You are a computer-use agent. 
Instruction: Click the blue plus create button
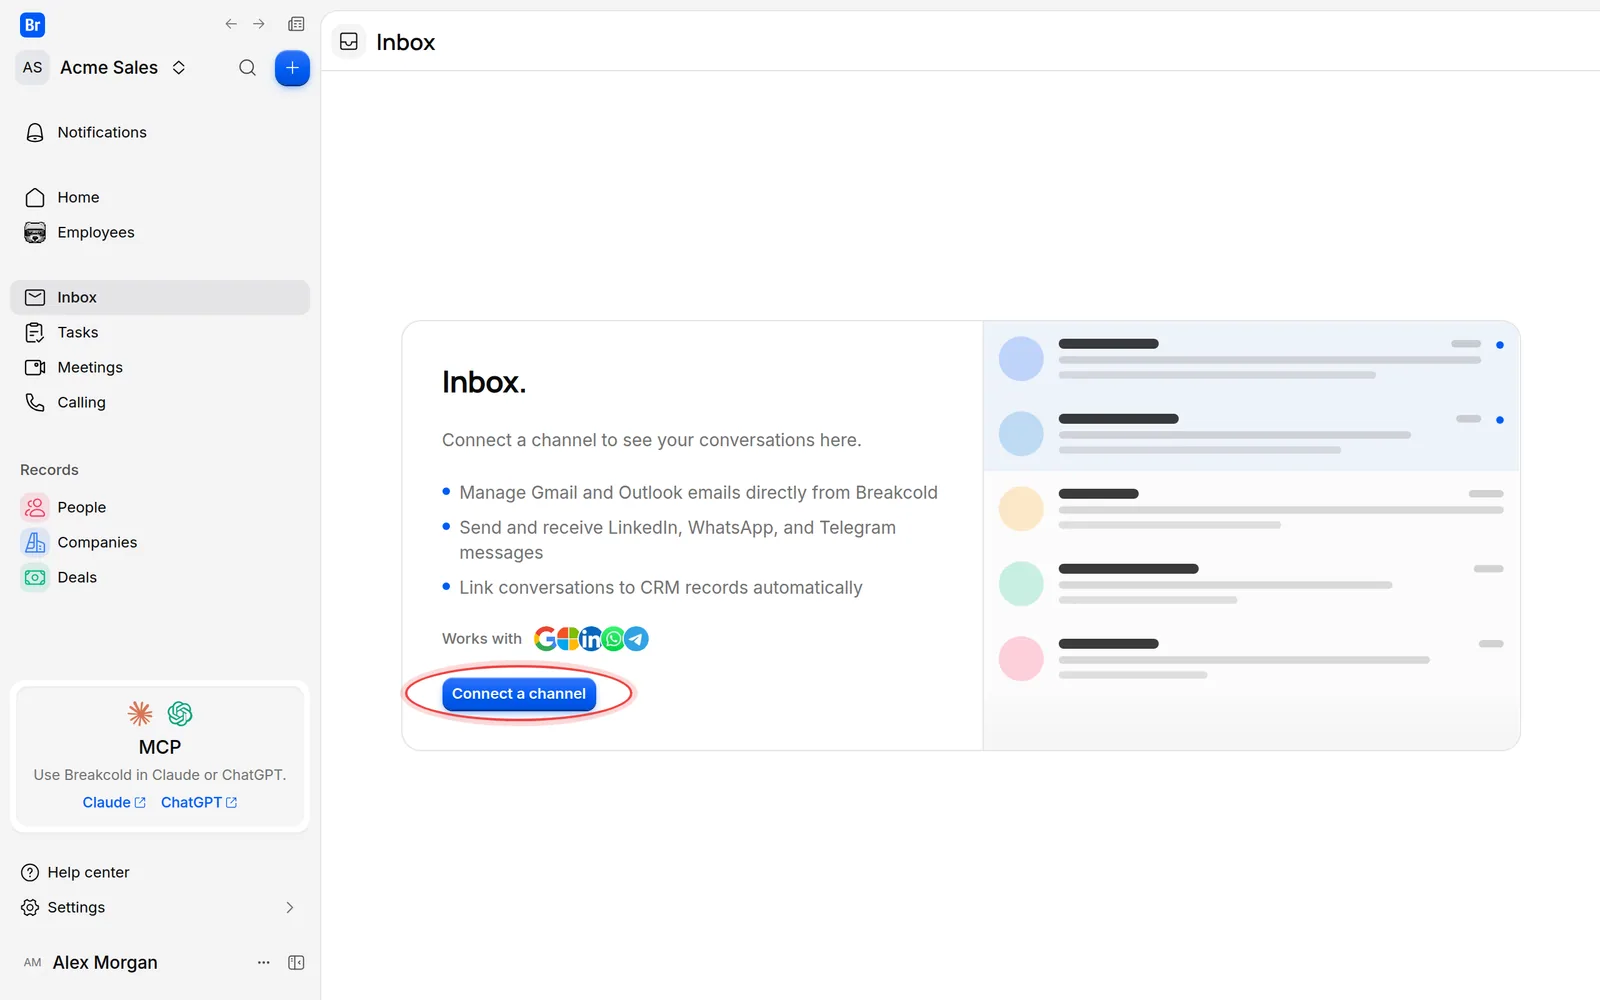coord(292,68)
